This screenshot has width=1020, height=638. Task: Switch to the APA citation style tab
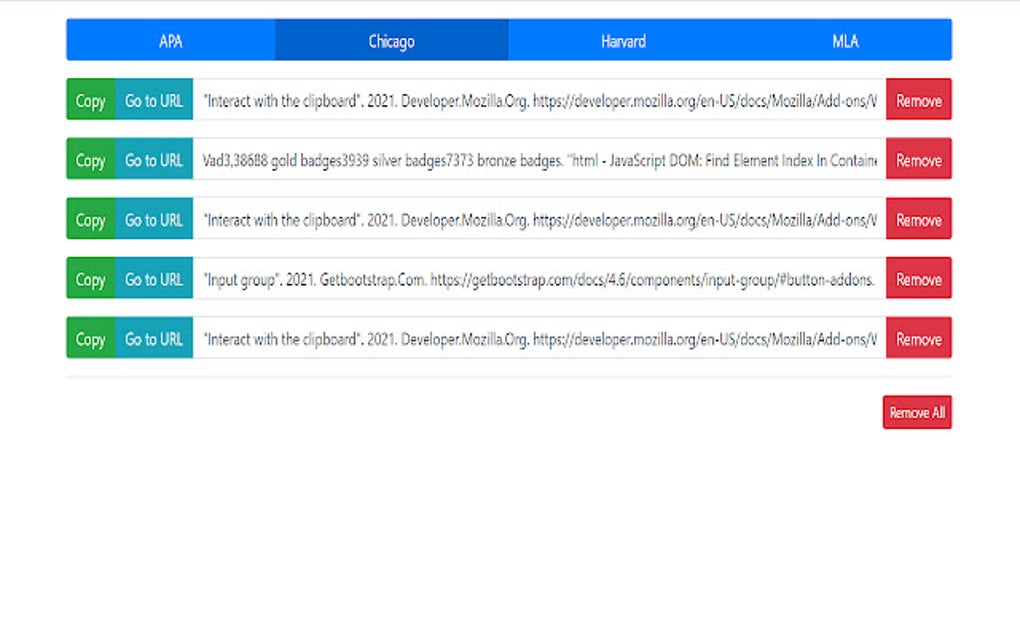tap(170, 40)
